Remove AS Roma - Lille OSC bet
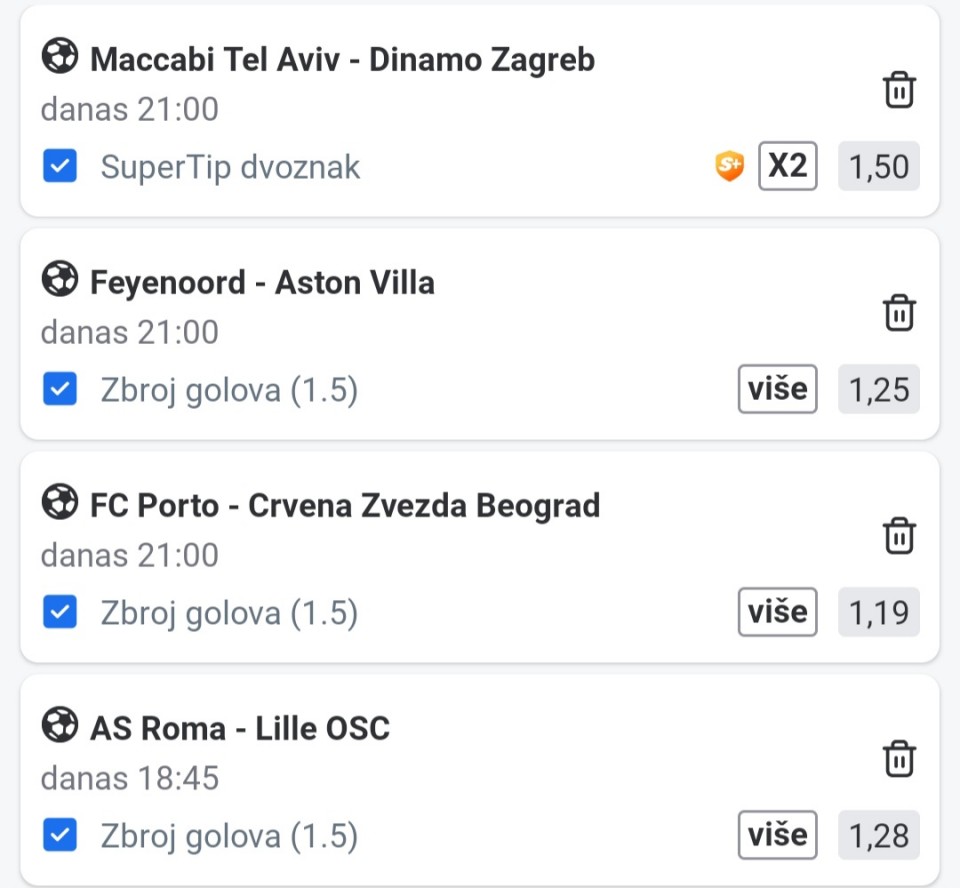Image resolution: width=960 pixels, height=888 pixels. [899, 759]
